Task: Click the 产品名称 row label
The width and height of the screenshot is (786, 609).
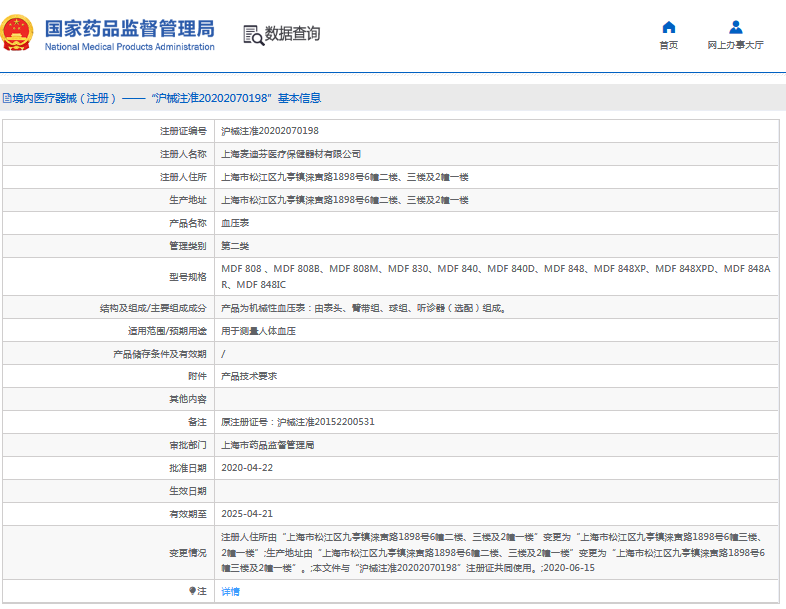Action: 187,224
